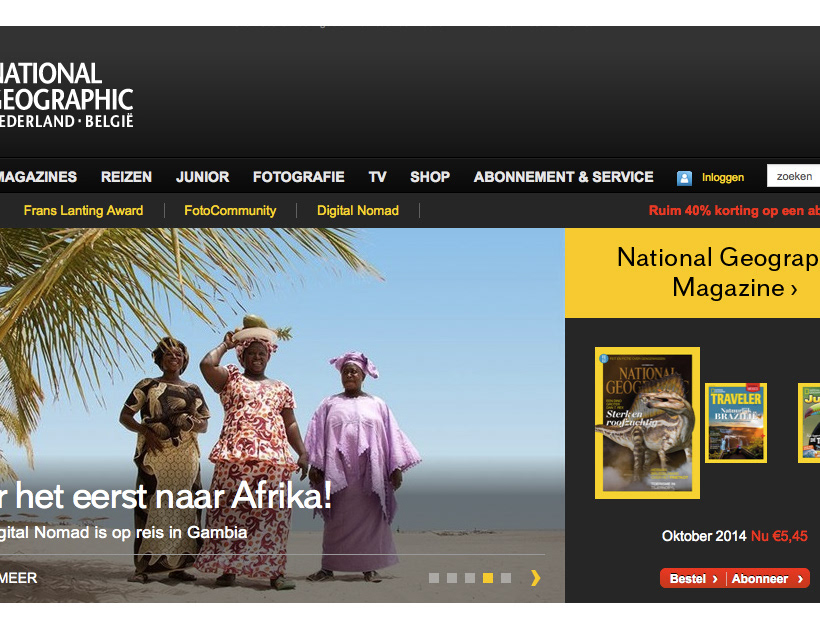Select the TV menu item

point(377,177)
